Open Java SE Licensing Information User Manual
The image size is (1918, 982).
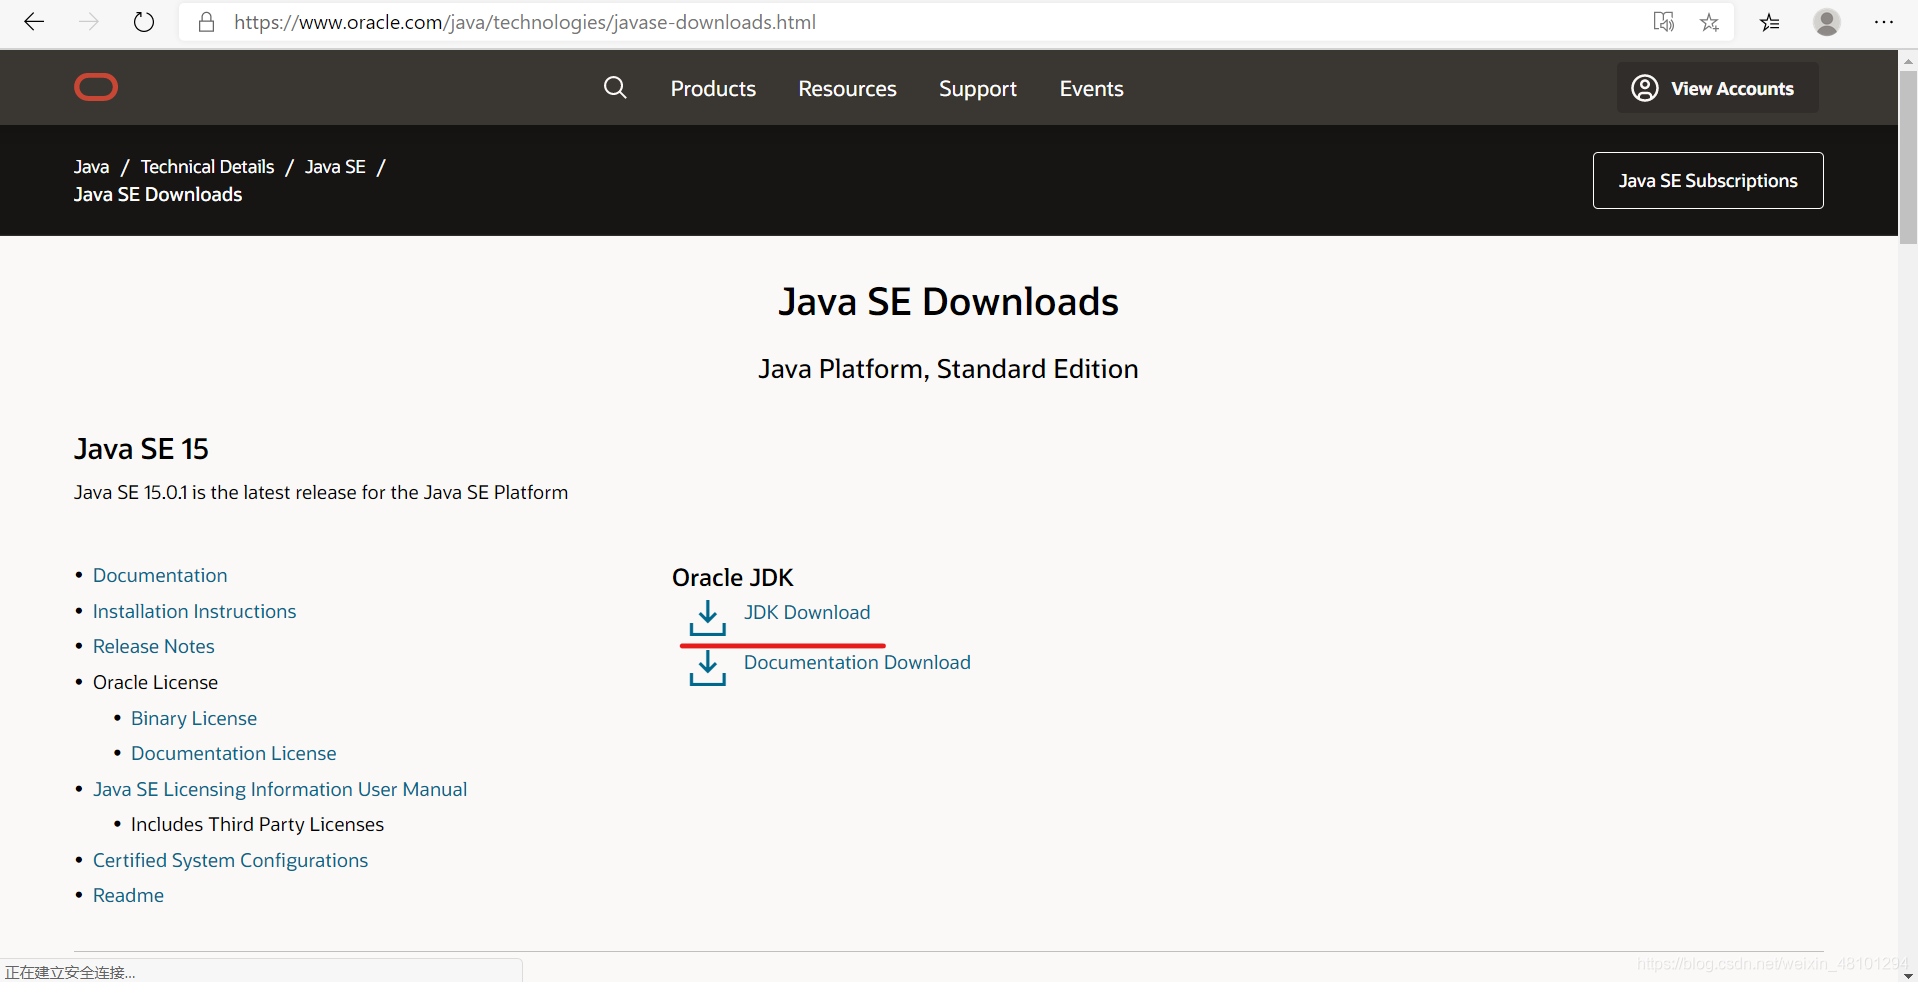point(280,789)
